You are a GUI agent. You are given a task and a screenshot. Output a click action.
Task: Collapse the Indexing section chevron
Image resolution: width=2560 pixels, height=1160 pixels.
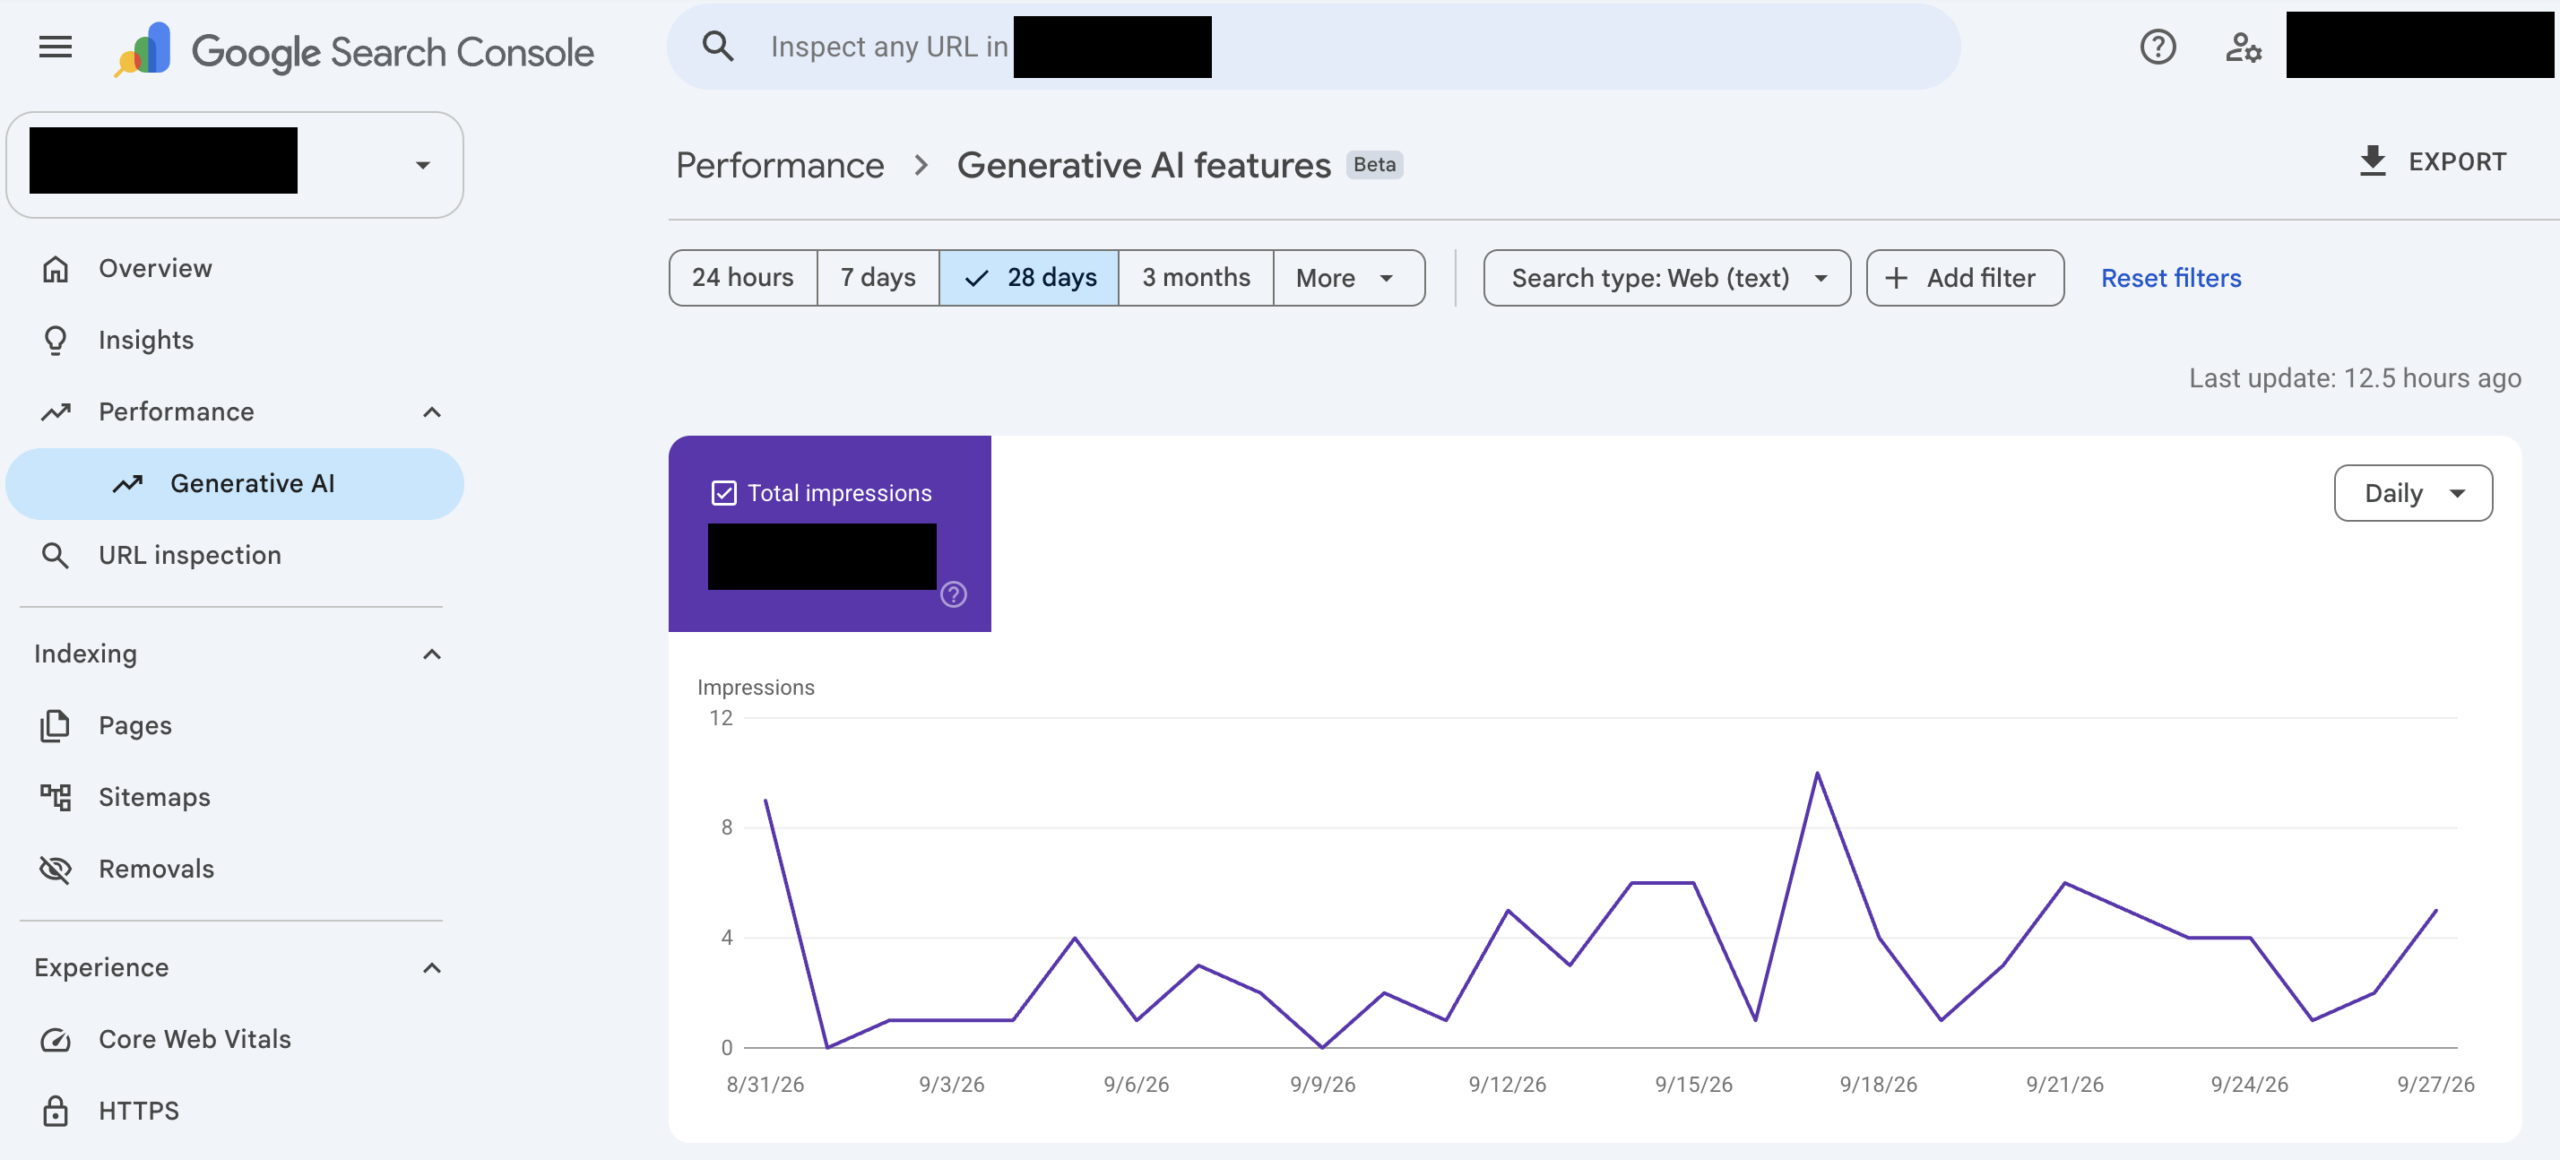tap(432, 654)
